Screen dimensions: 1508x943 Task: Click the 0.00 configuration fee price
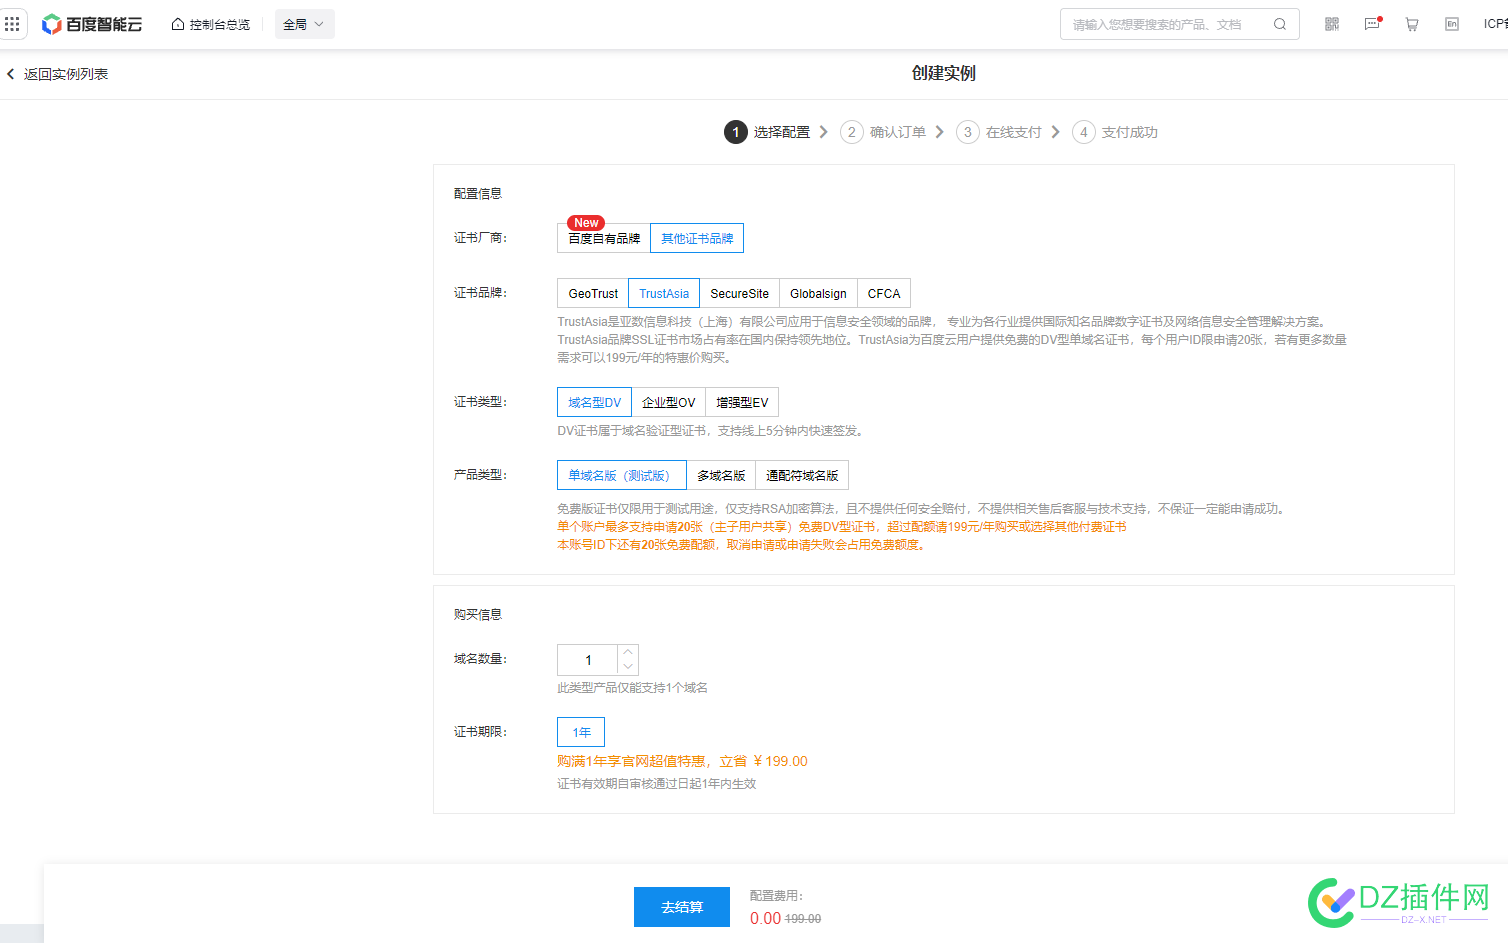tap(765, 918)
